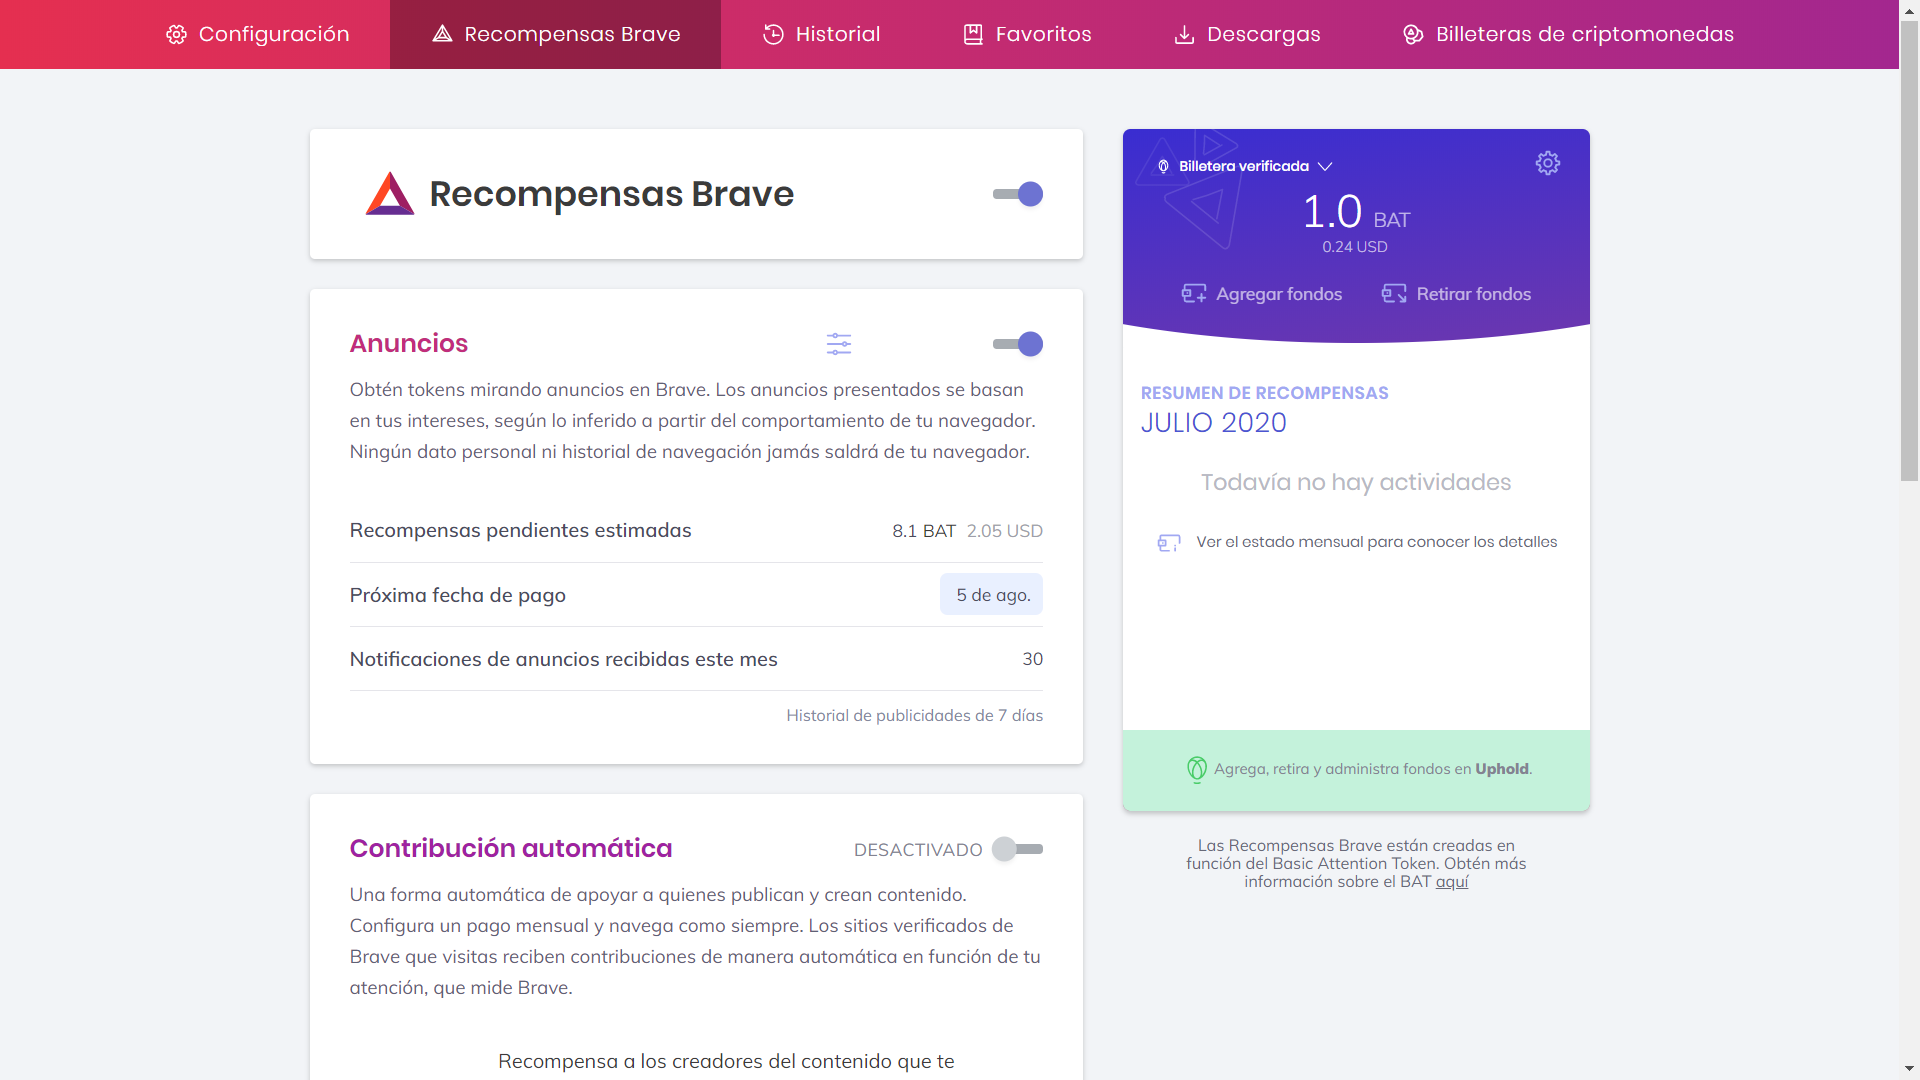The width and height of the screenshot is (1920, 1080).
Task: Click the Uphold logo icon
Action: tap(1196, 769)
